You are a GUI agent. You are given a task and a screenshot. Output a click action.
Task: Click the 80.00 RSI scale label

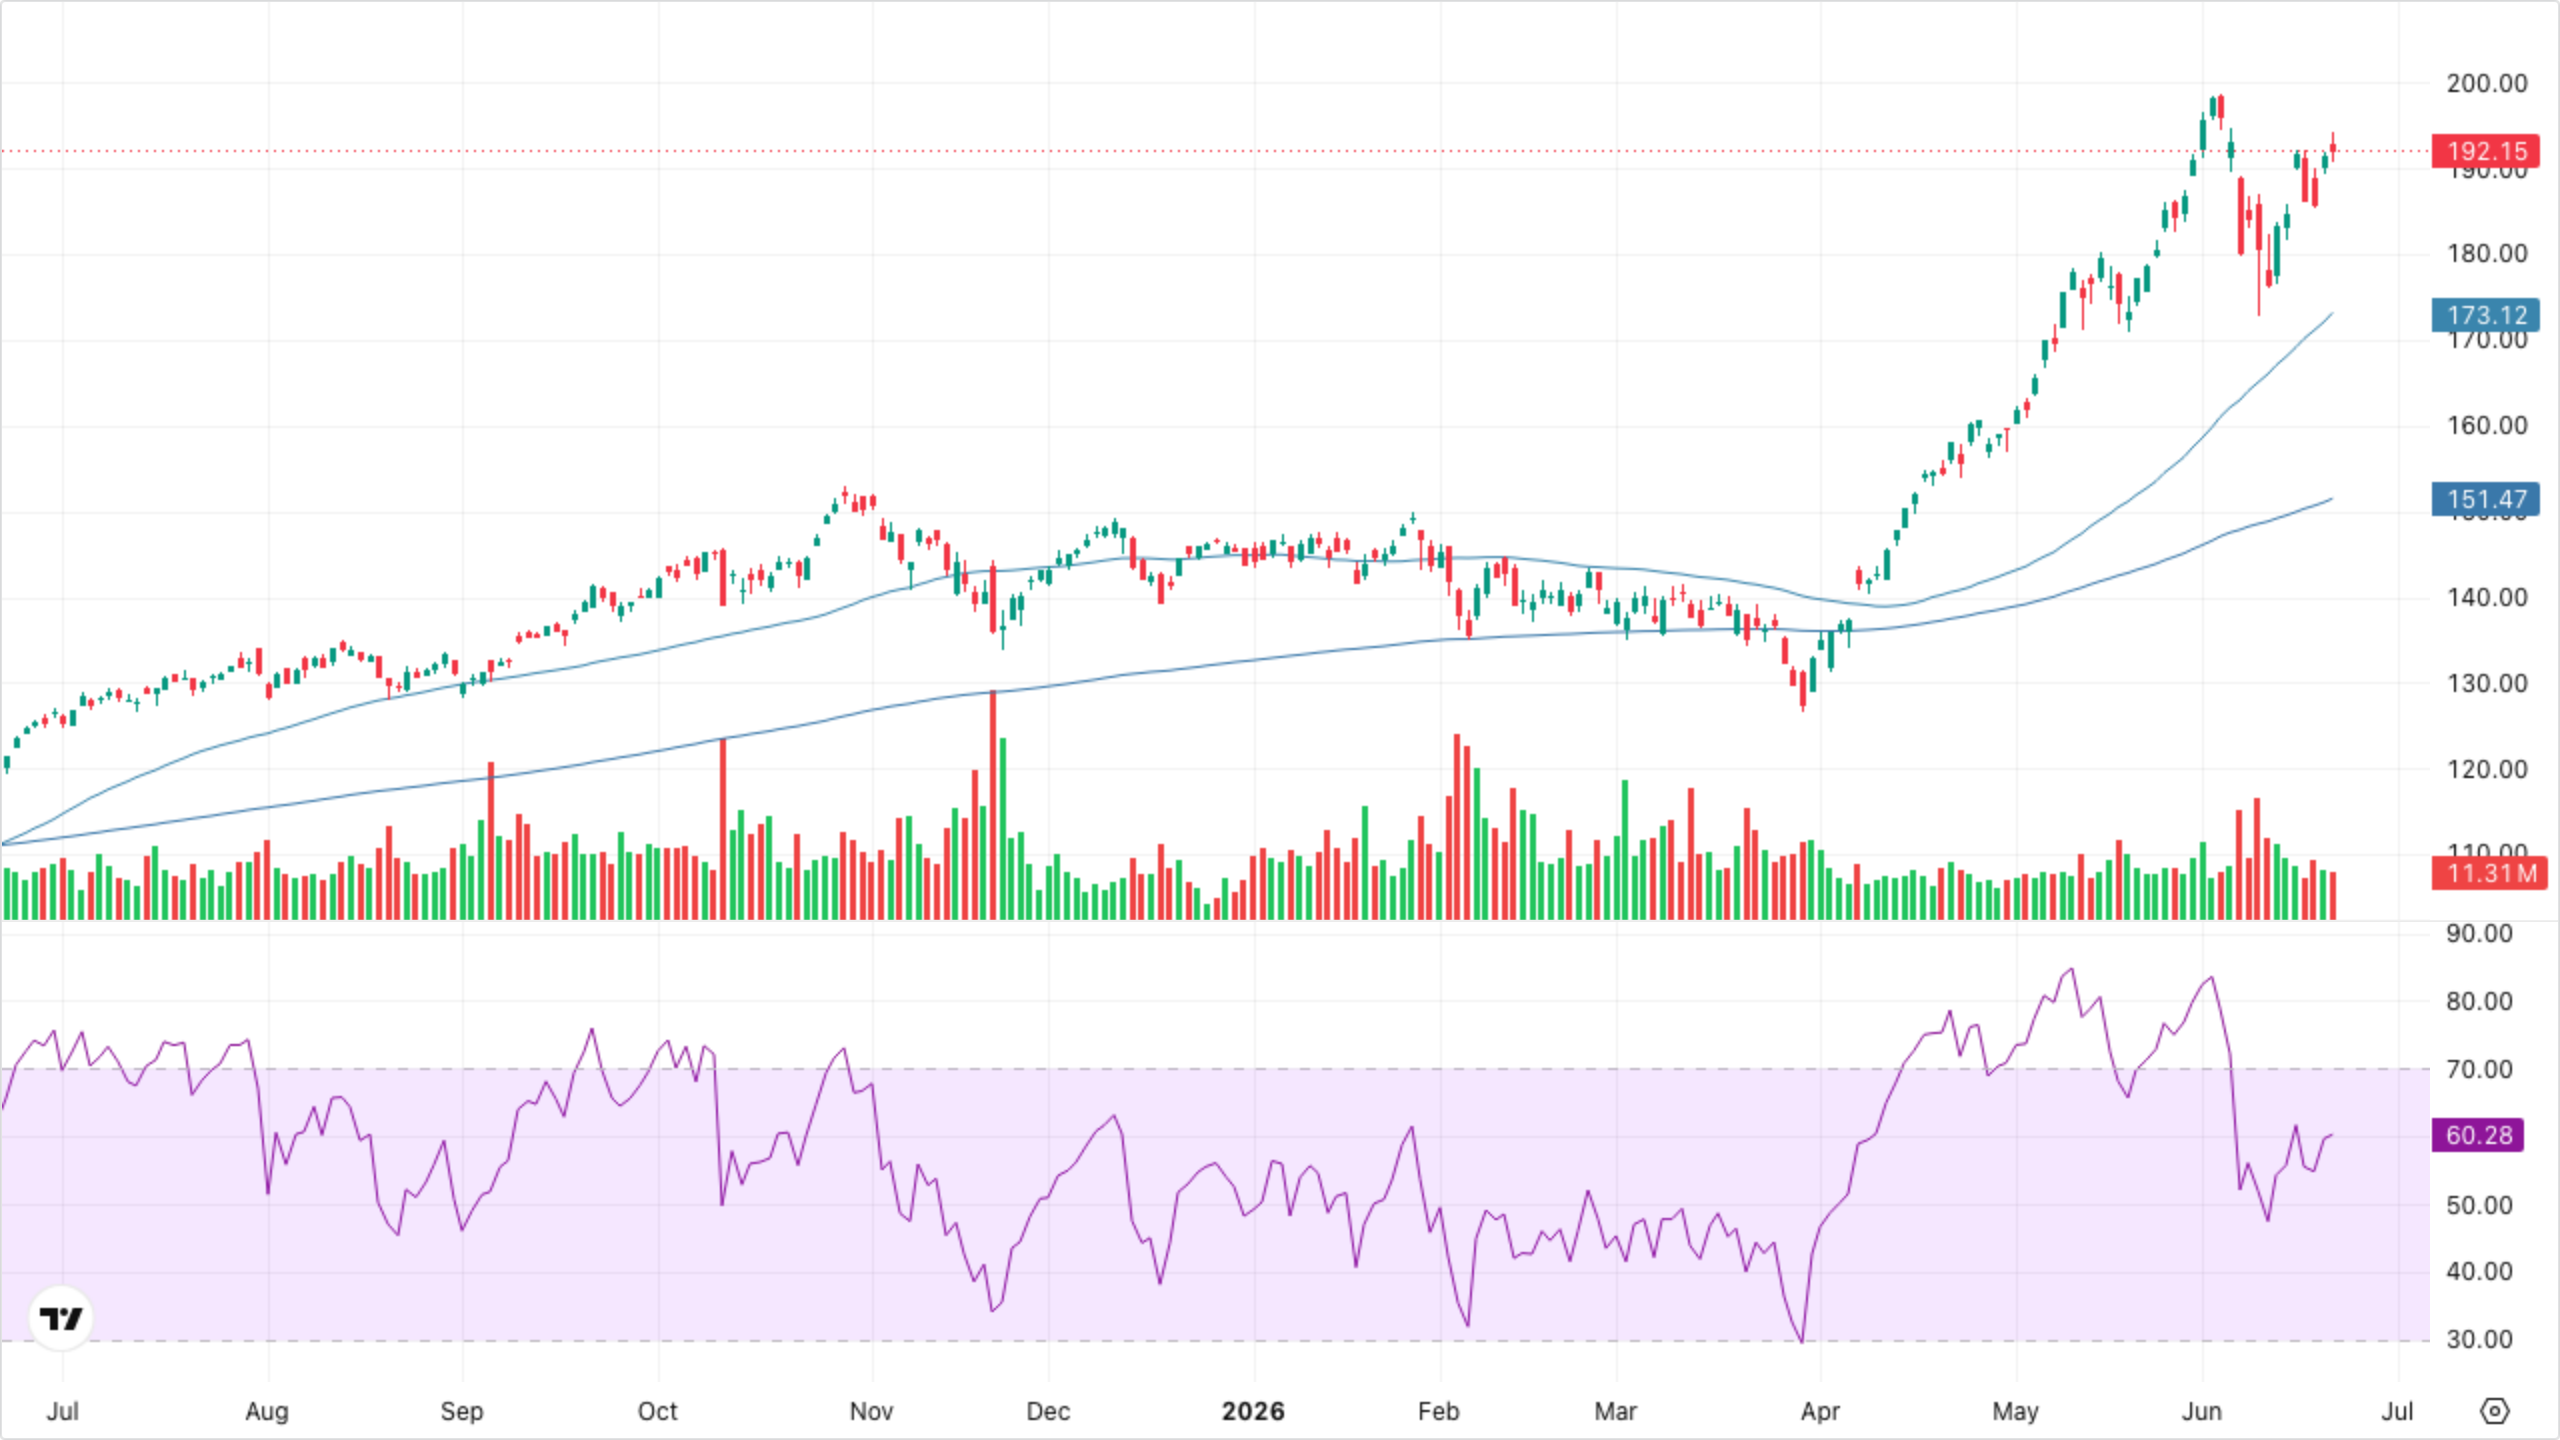(2478, 1001)
